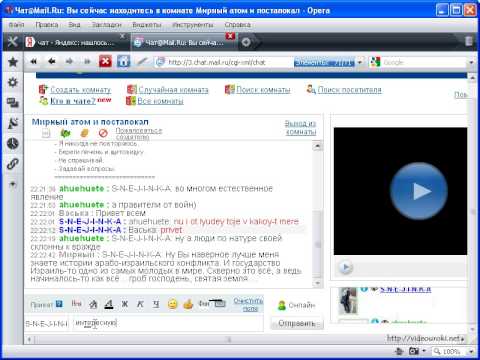This screenshot has height=360, width=480.
Task: Toggle the private message option
Action: coord(47,304)
